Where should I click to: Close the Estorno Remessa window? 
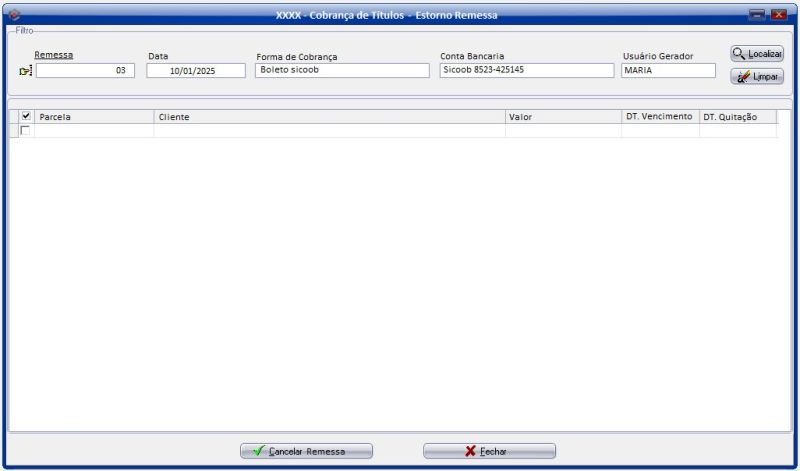pyautogui.click(x=779, y=15)
